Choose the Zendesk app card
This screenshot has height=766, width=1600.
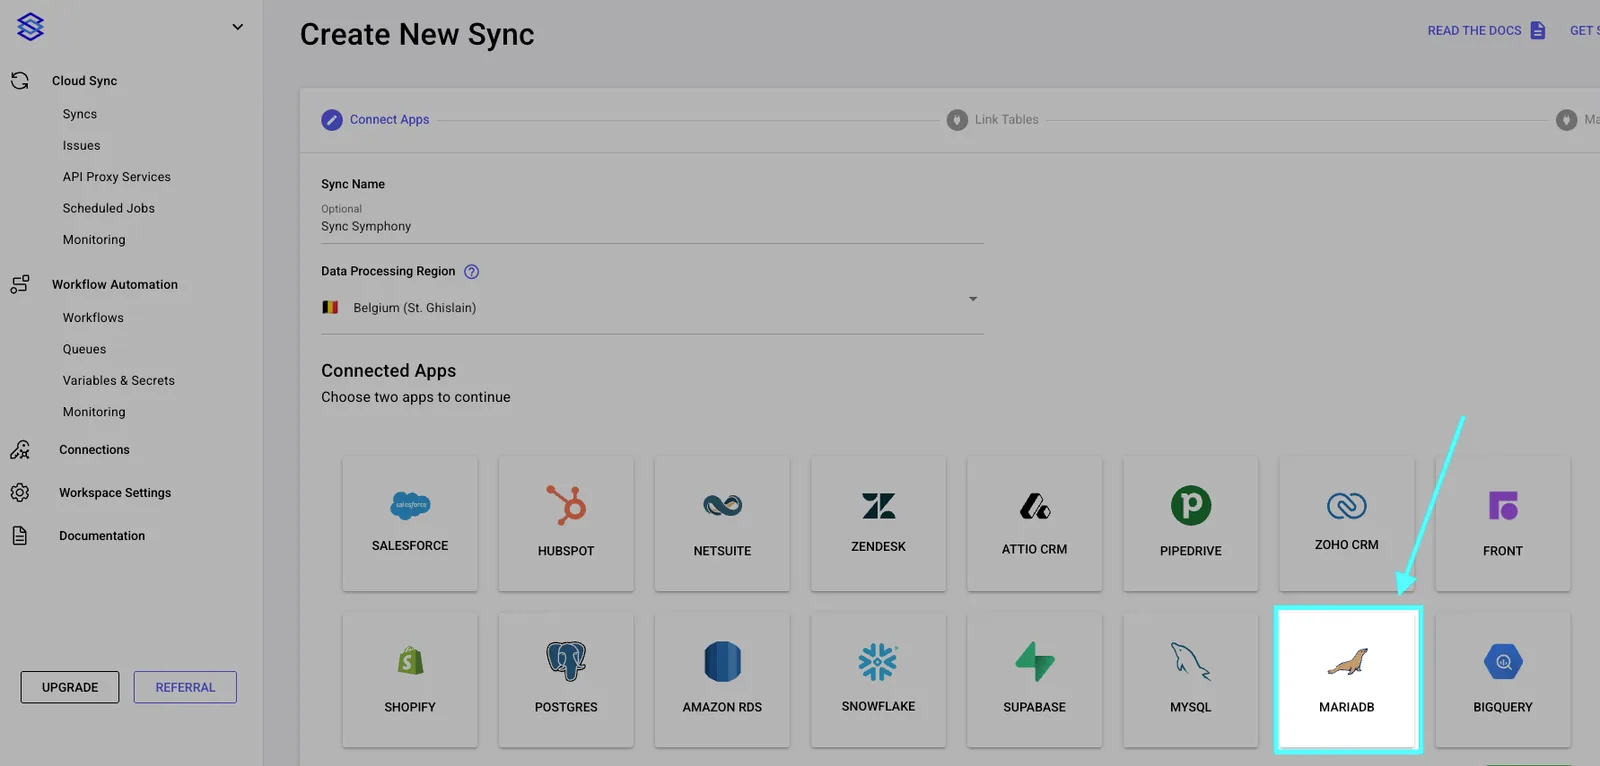coord(878,523)
